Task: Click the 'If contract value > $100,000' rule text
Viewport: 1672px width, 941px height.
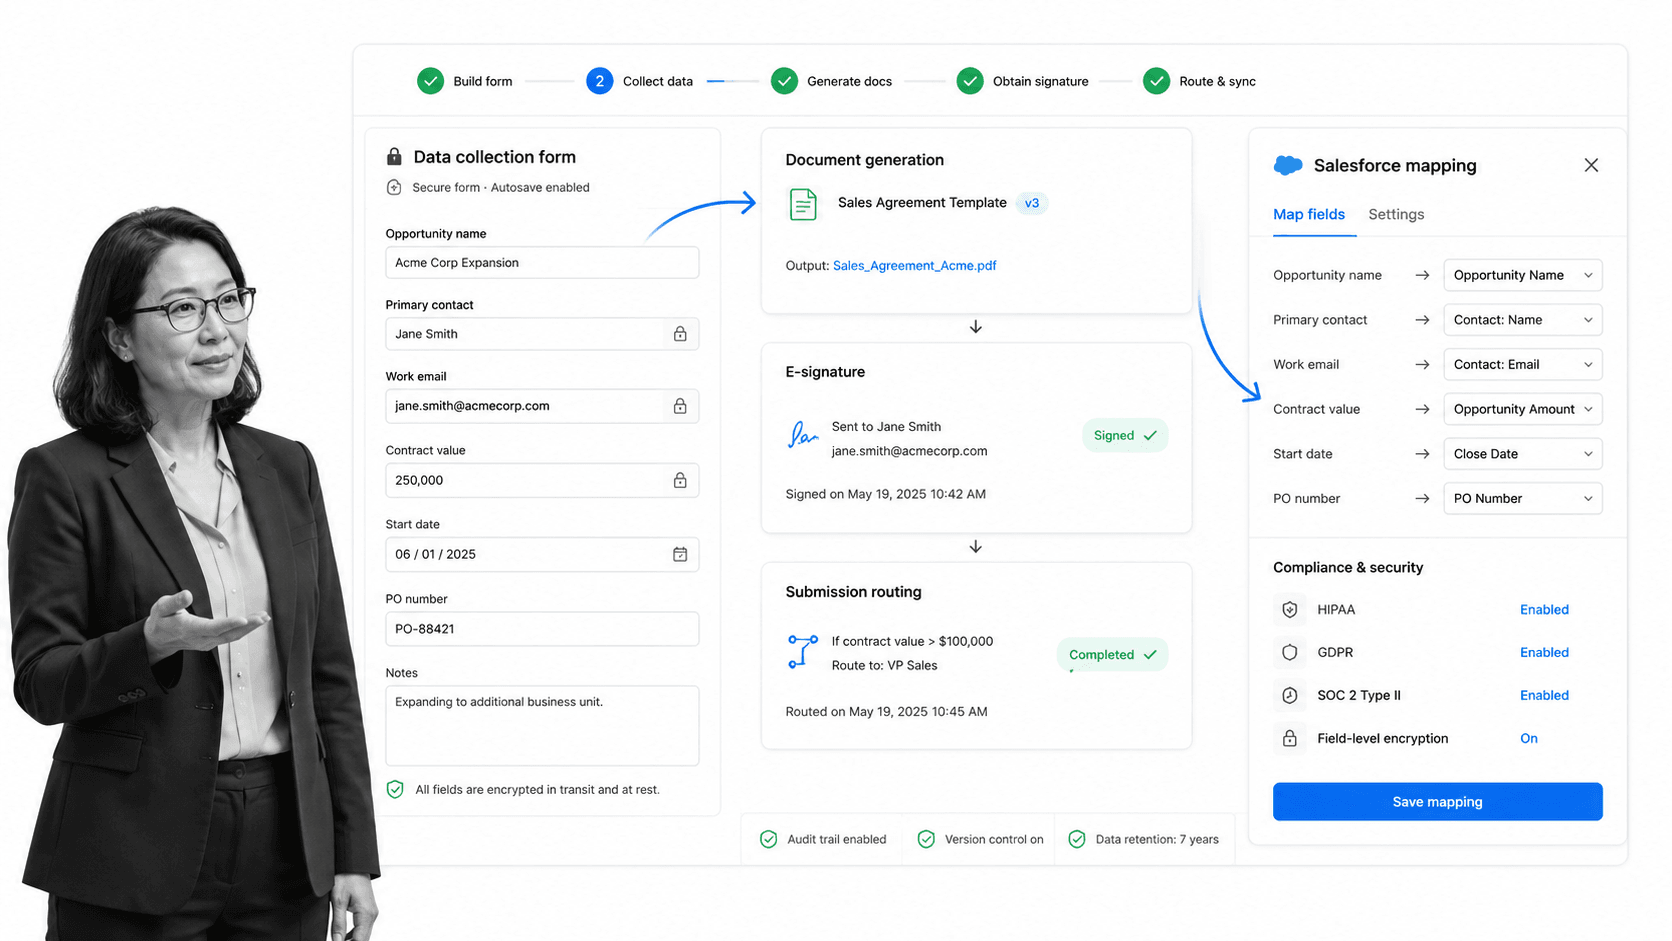Action: [912, 641]
